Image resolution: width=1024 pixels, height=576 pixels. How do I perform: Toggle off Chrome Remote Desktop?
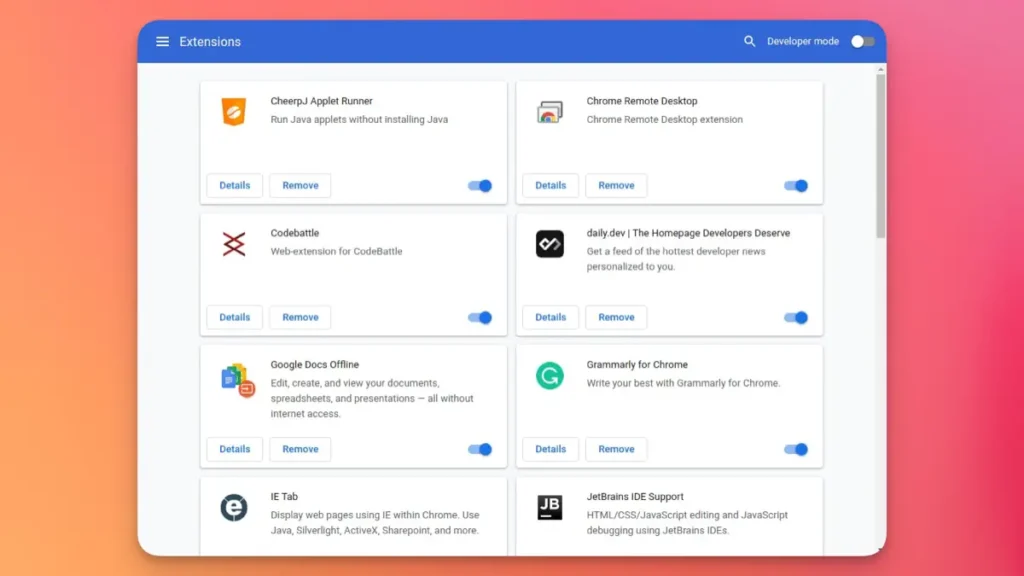pos(795,185)
